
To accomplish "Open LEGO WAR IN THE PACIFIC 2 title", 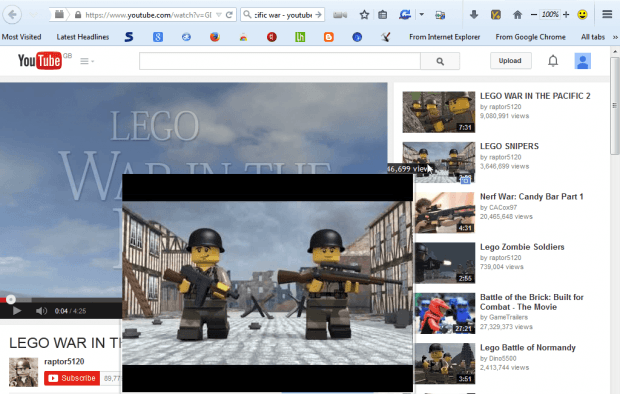I will (535, 96).
